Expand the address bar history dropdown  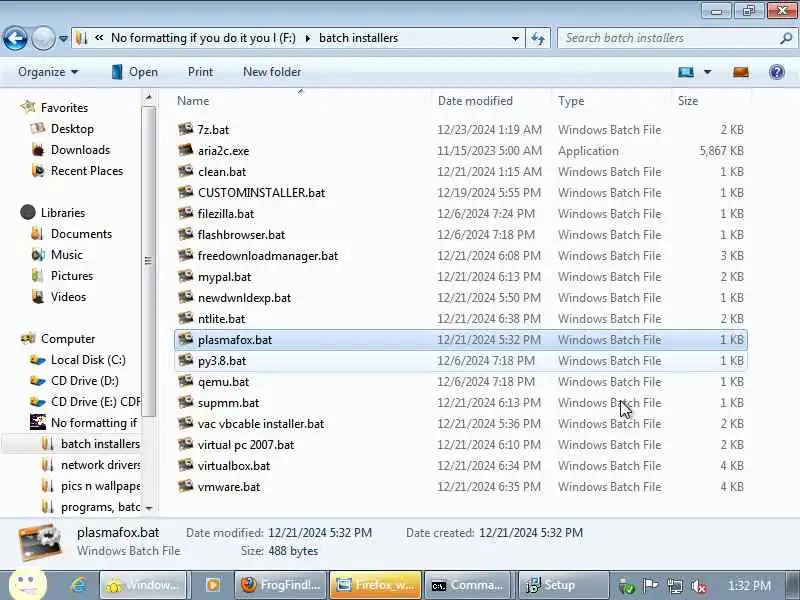click(515, 38)
